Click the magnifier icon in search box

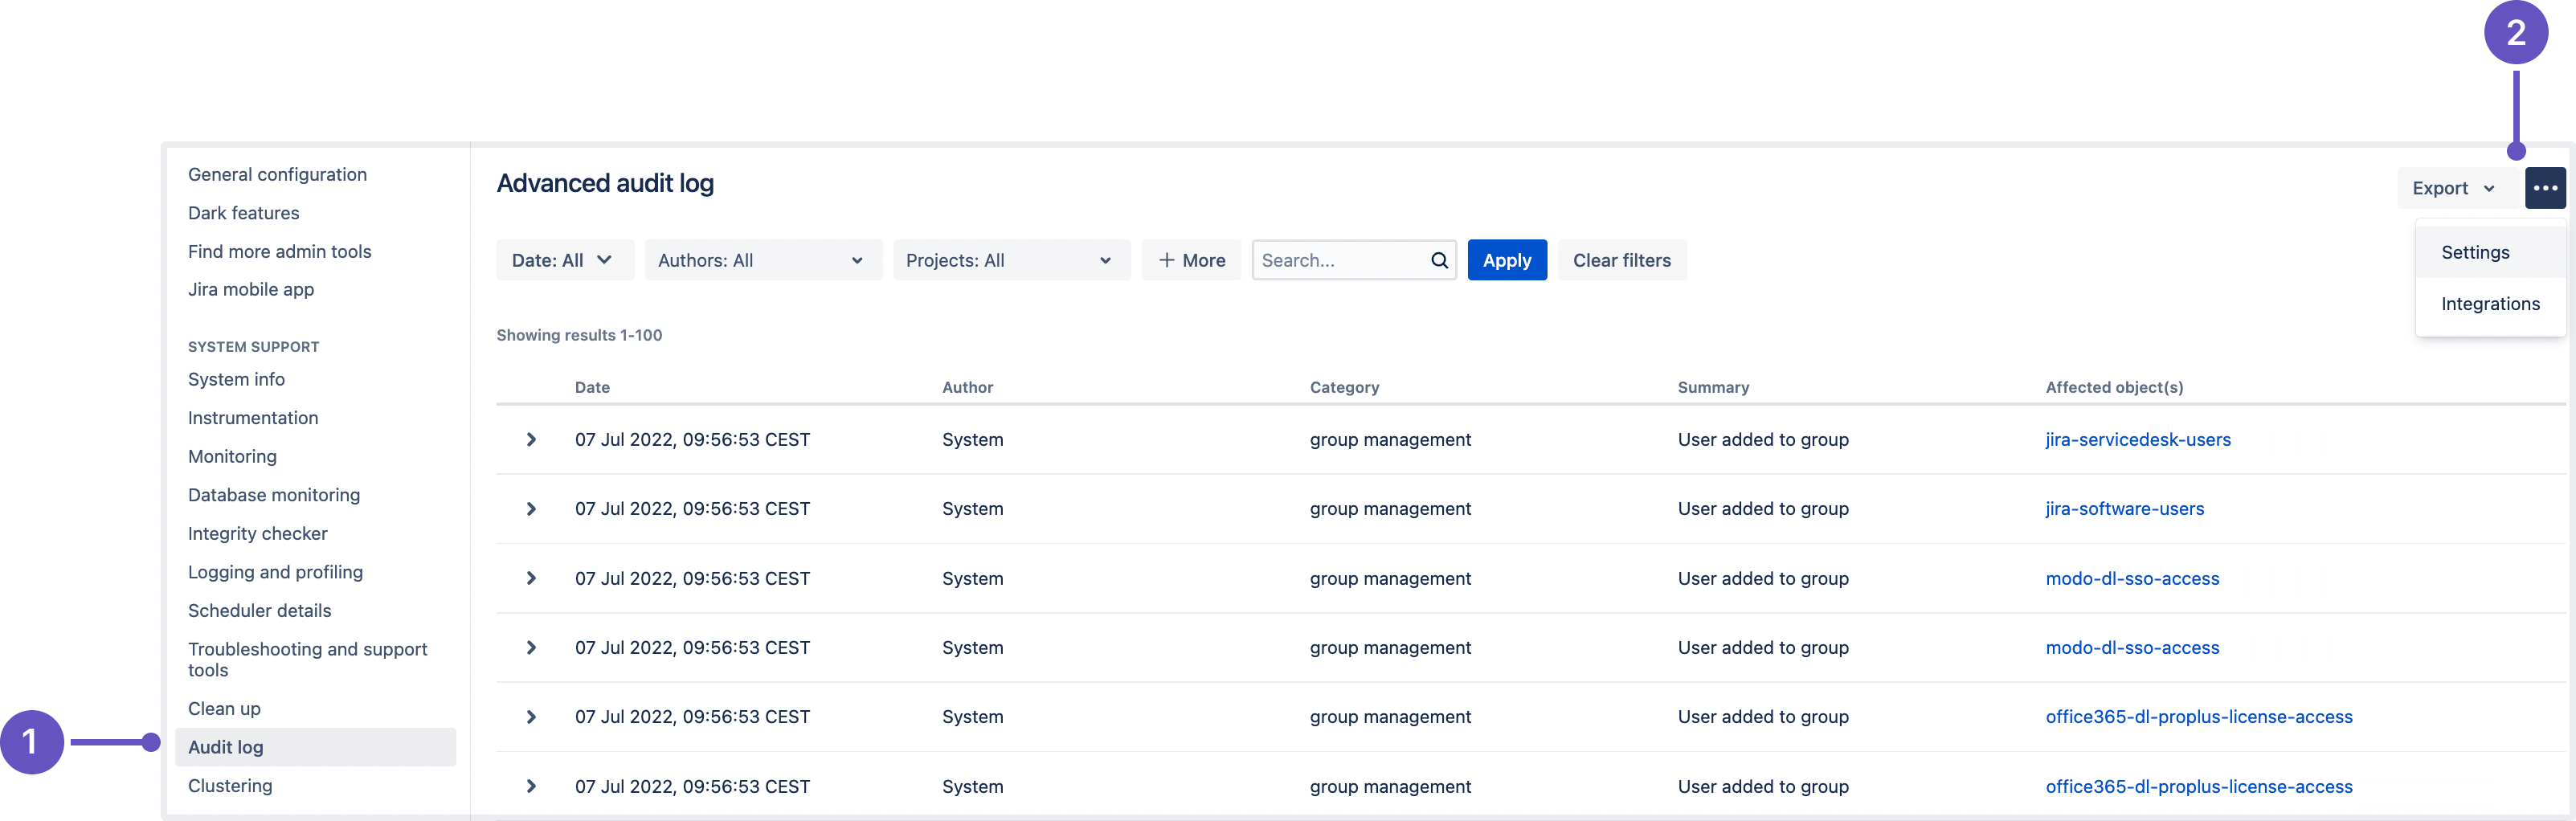point(1438,260)
